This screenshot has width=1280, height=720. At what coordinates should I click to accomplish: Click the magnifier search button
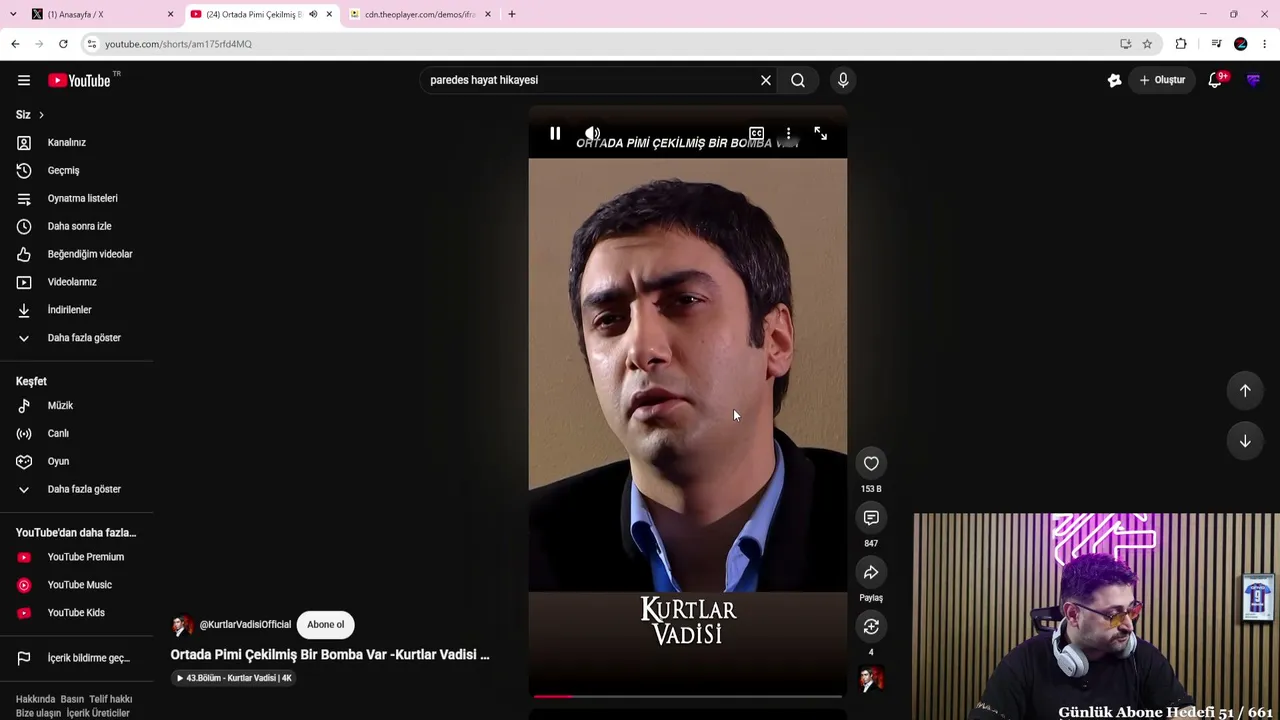point(798,80)
